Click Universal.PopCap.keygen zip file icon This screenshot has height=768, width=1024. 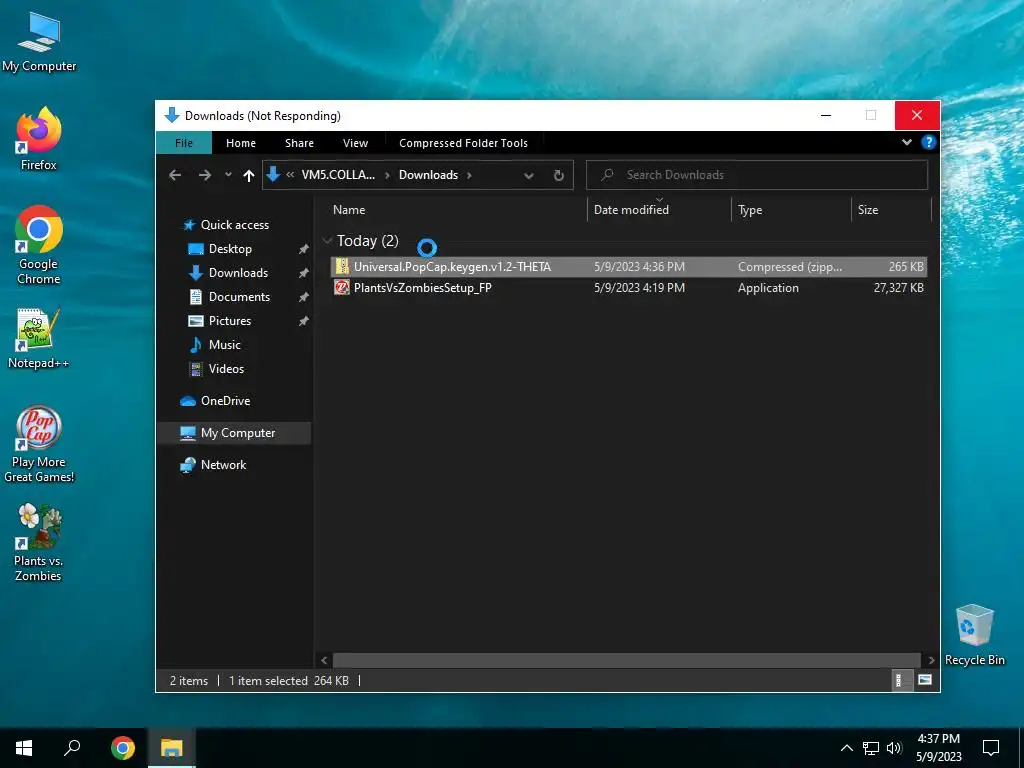(342, 266)
